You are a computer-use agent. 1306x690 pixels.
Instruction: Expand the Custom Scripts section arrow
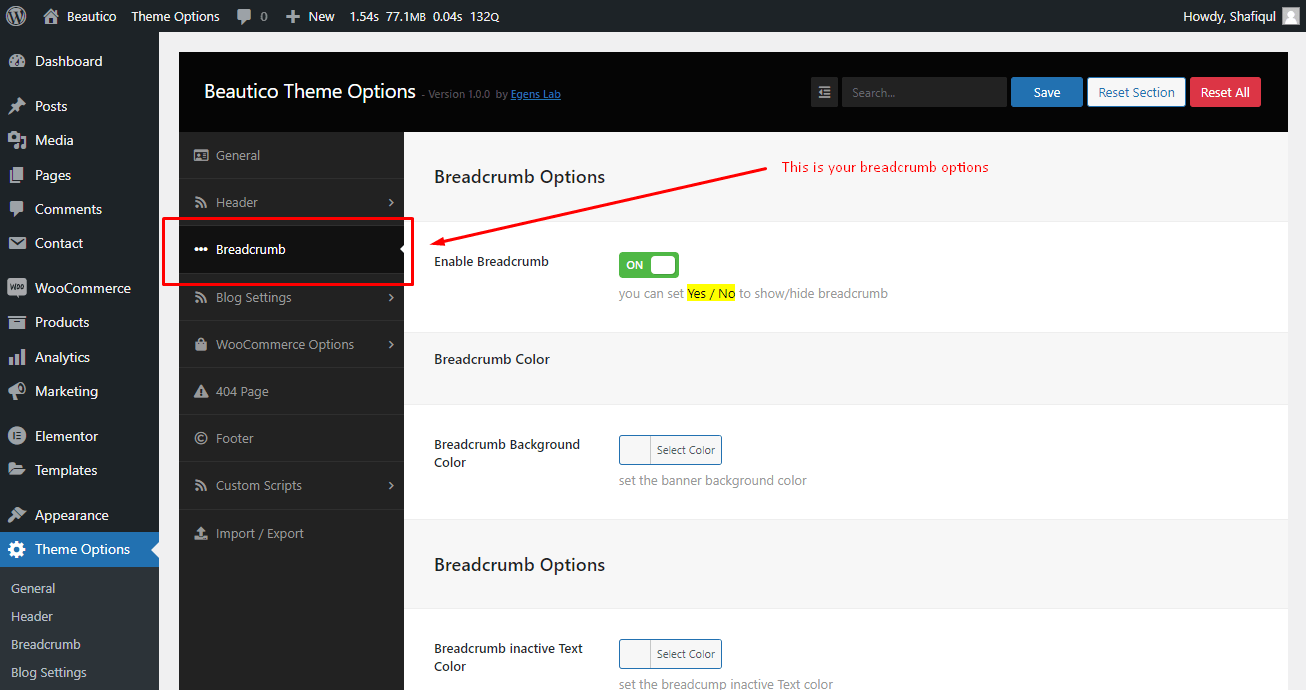tap(391, 485)
